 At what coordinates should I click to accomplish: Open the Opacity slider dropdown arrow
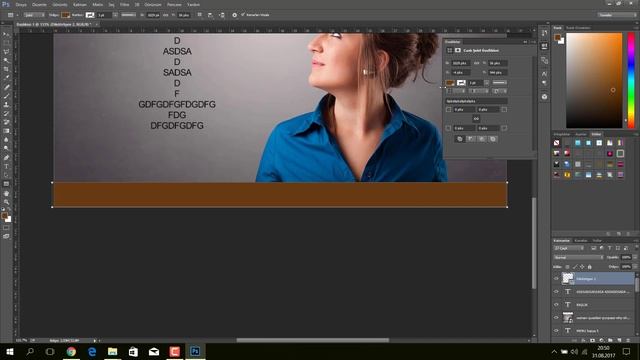635,257
